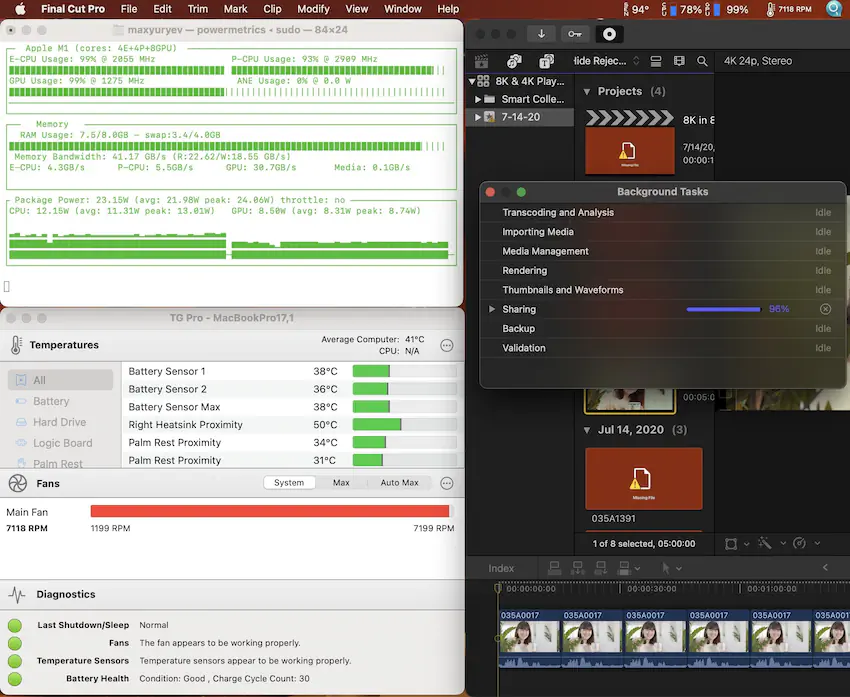Toggle filmstrip or list browser view
This screenshot has height=697, width=850.
pyautogui.click(x=679, y=61)
